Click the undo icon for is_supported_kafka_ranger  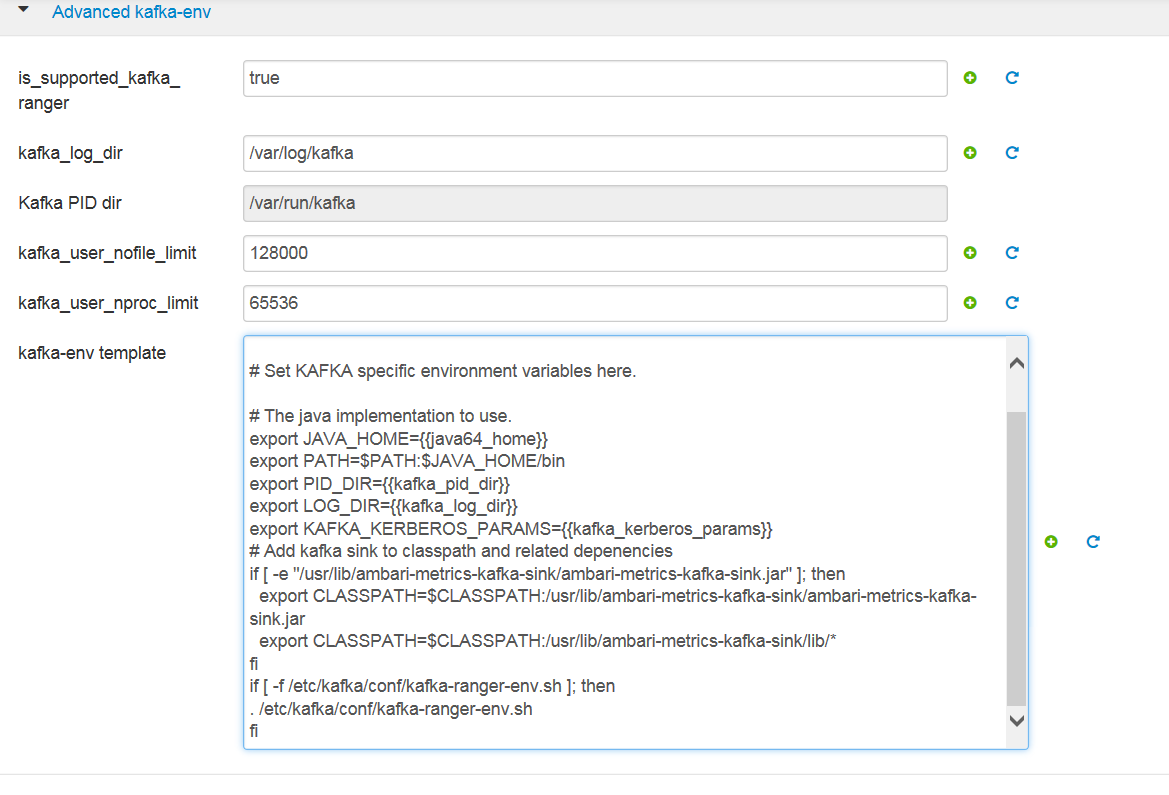coord(1011,77)
